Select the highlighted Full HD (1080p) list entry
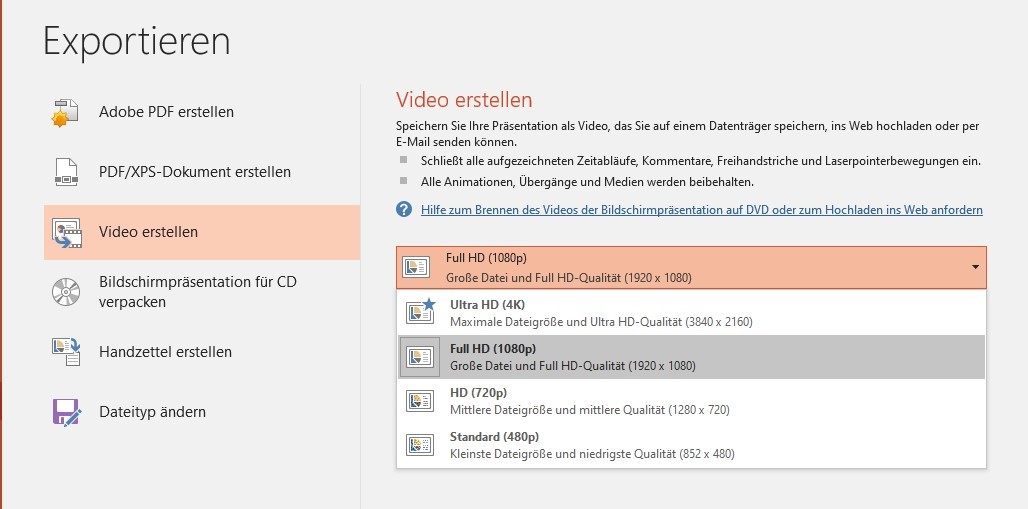1028x509 pixels. point(690,357)
